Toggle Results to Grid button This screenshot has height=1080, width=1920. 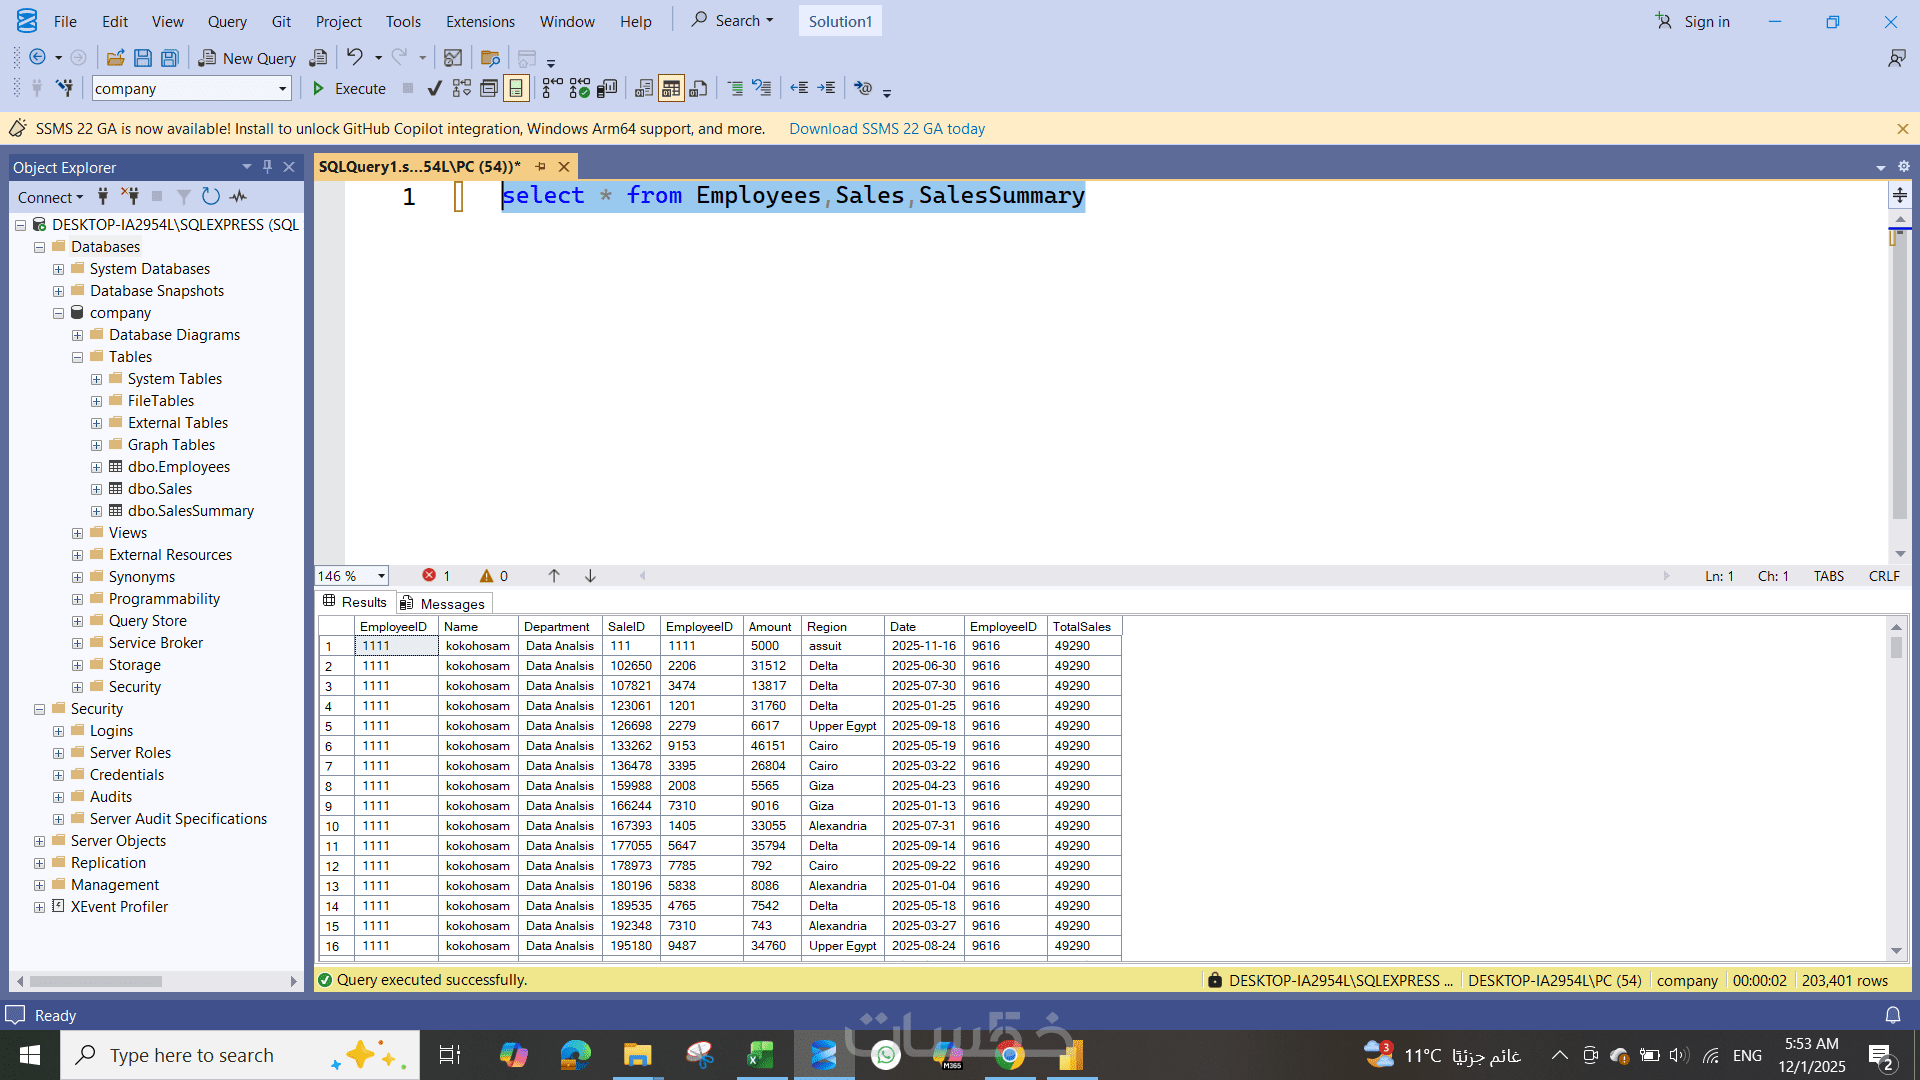coord(671,89)
